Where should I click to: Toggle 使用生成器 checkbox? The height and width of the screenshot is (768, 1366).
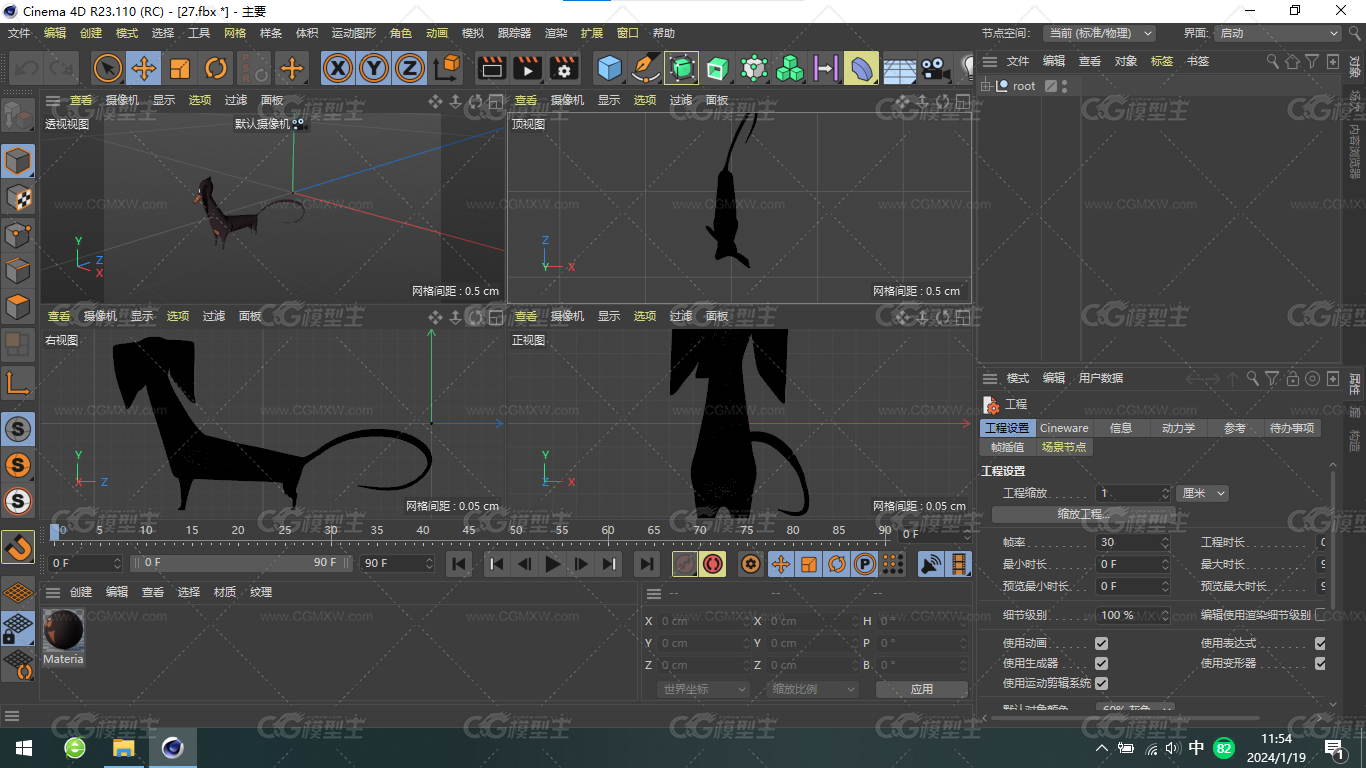click(1101, 663)
